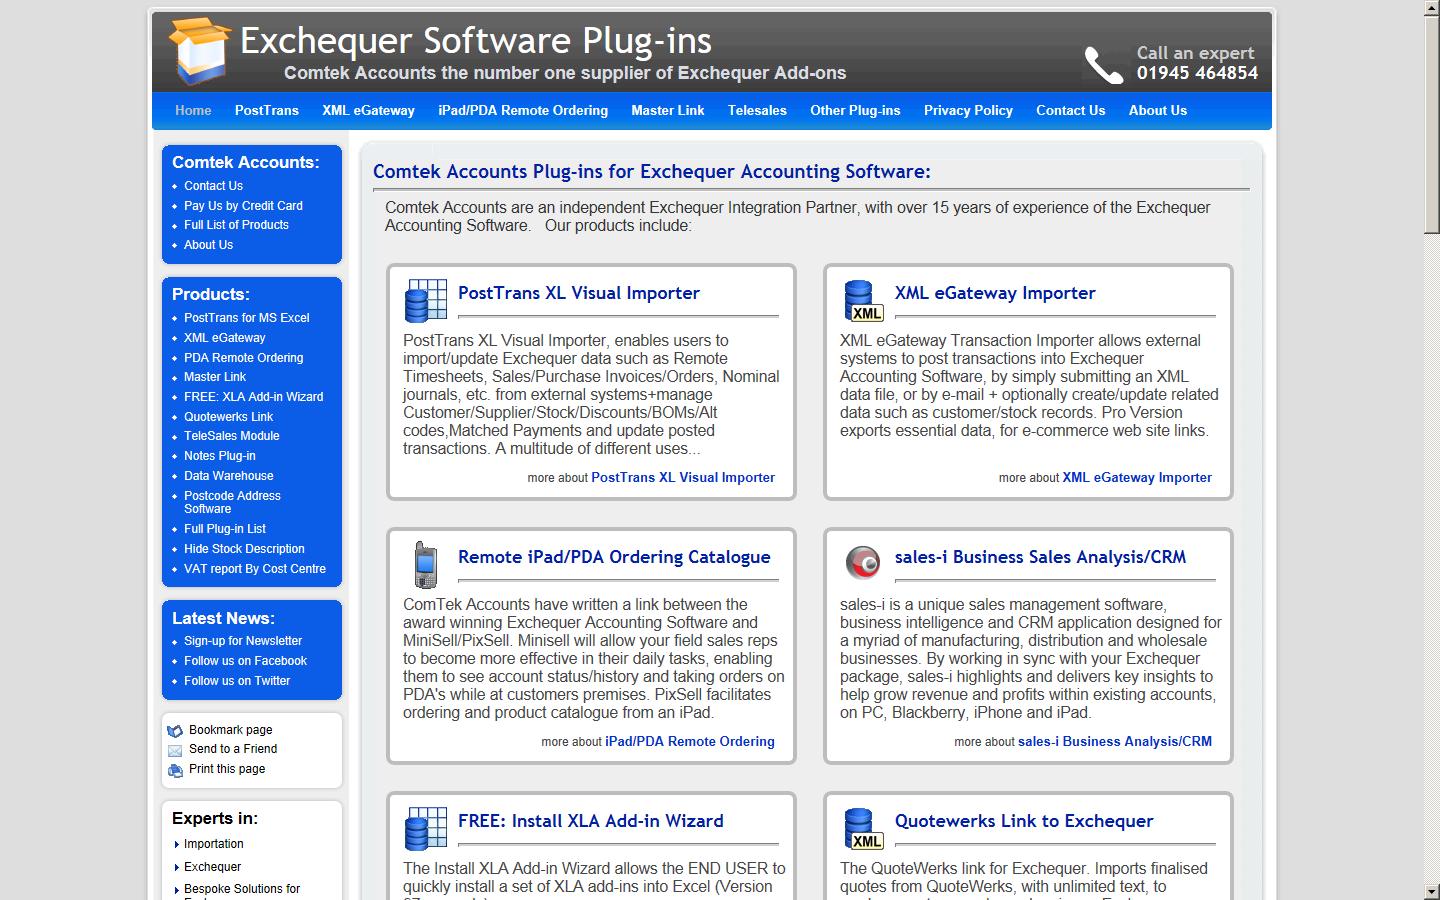This screenshot has width=1440, height=900.
Task: Select Master Link in top navigation
Action: (667, 111)
